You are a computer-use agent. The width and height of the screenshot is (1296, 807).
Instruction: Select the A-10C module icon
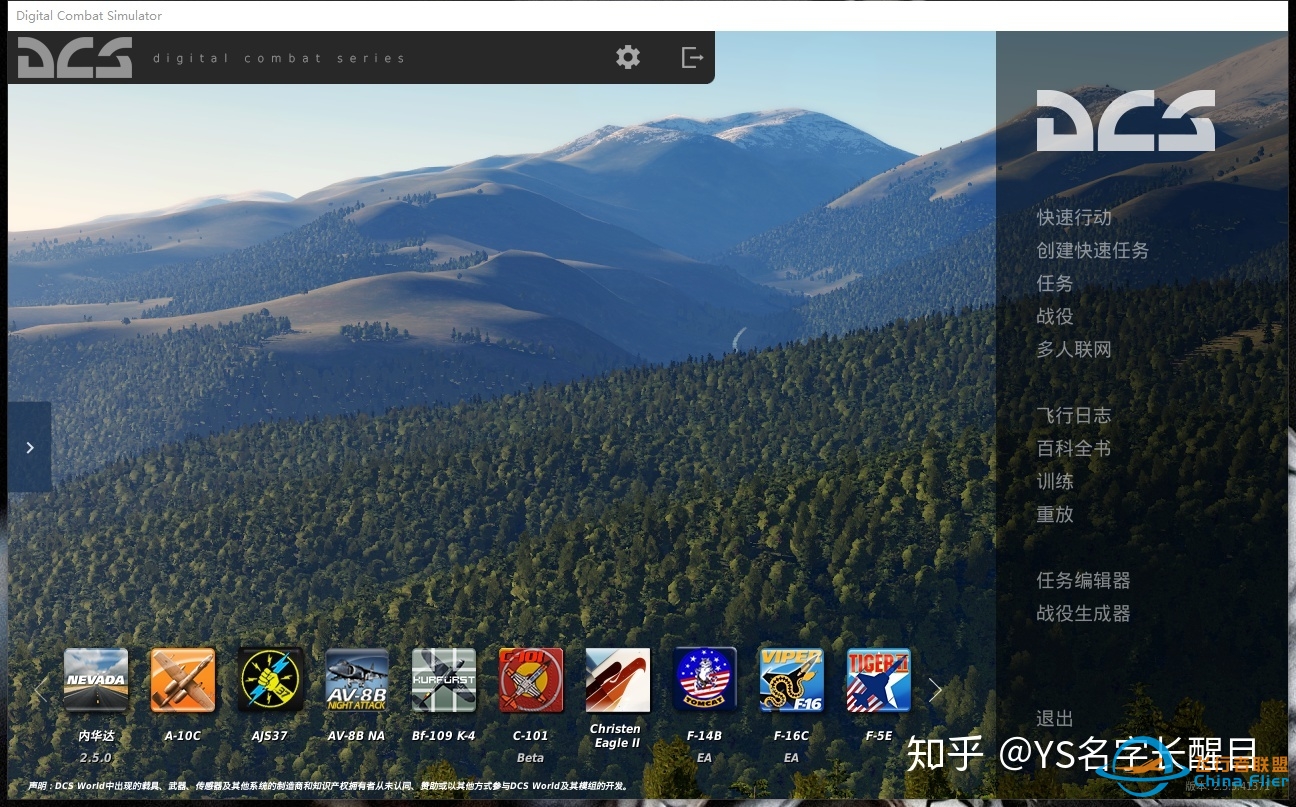pos(183,680)
